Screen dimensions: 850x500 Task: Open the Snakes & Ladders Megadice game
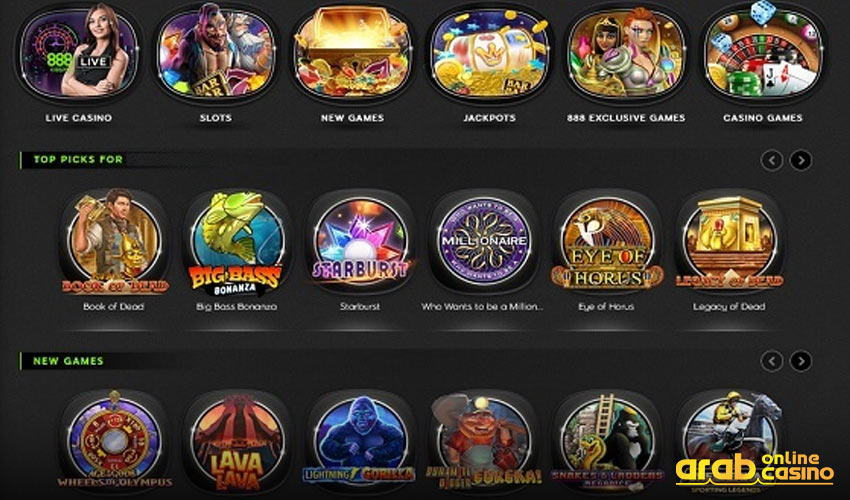coord(606,441)
